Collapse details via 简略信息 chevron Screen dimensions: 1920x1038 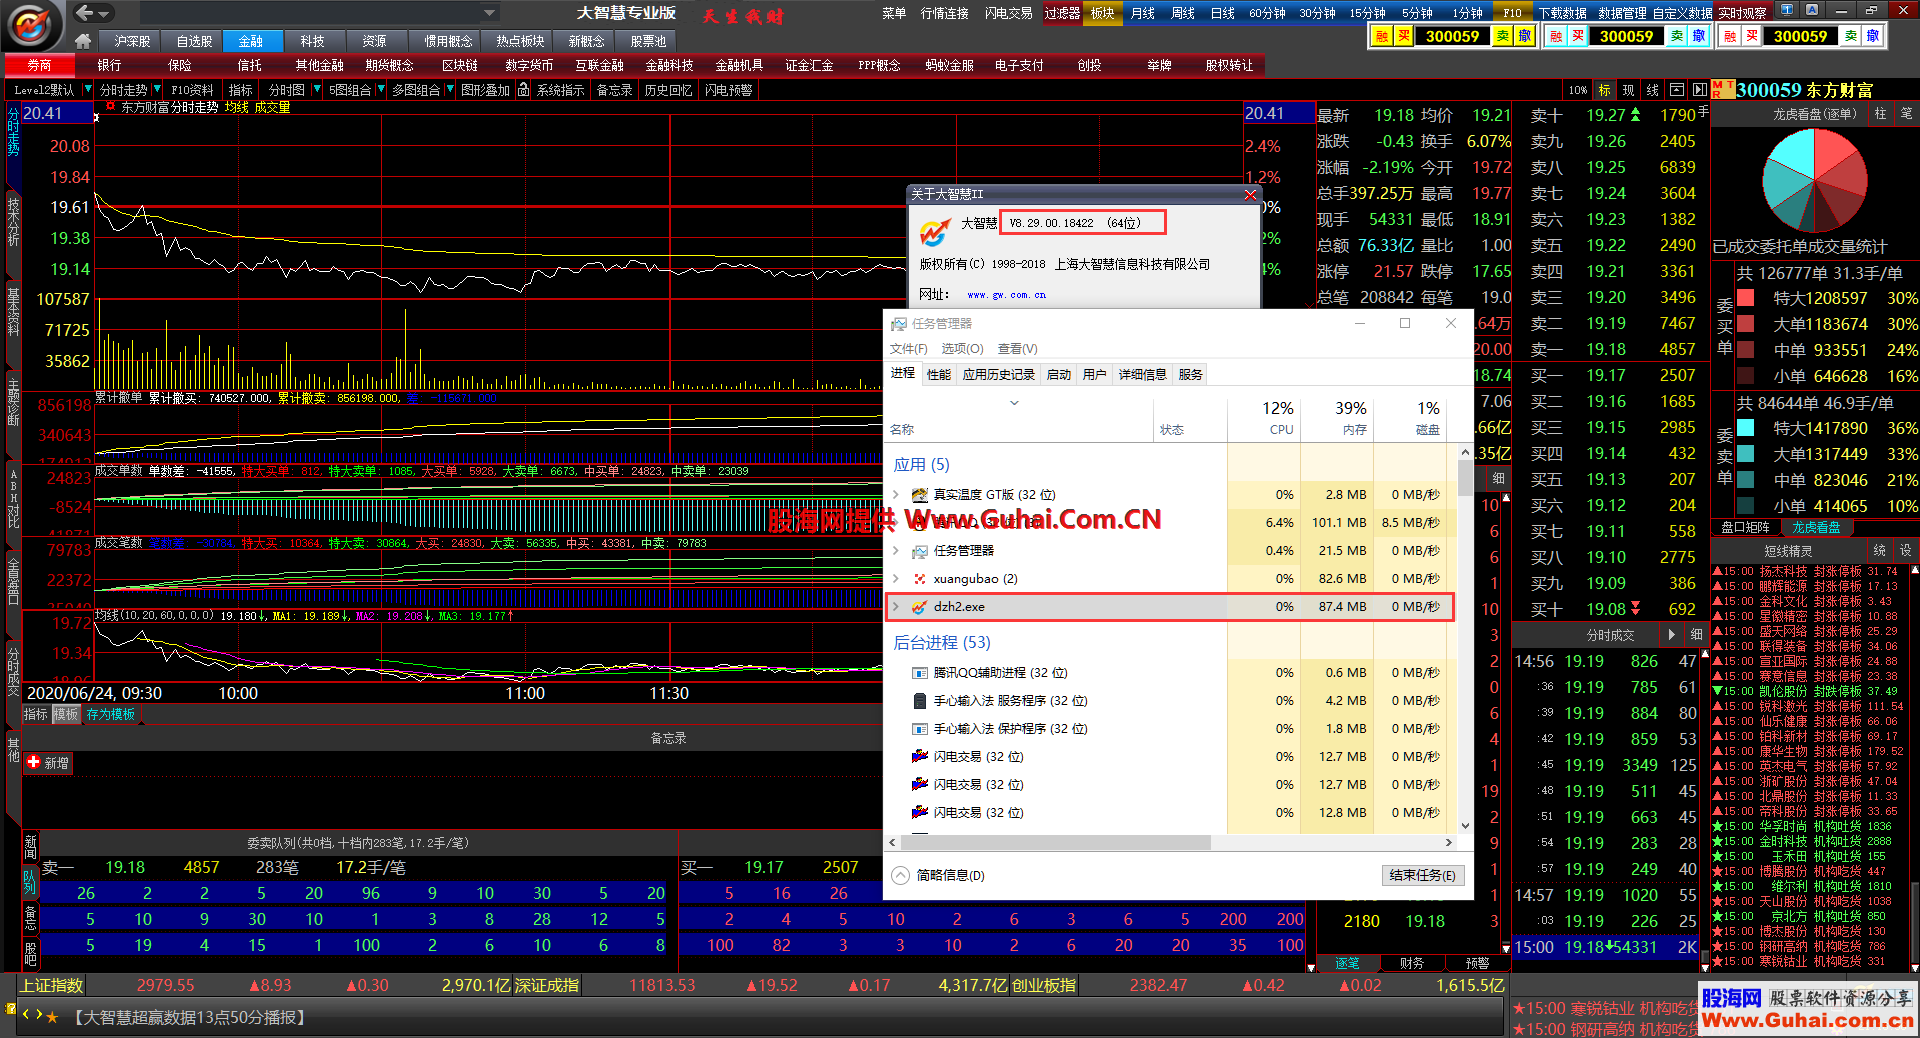[x=901, y=875]
